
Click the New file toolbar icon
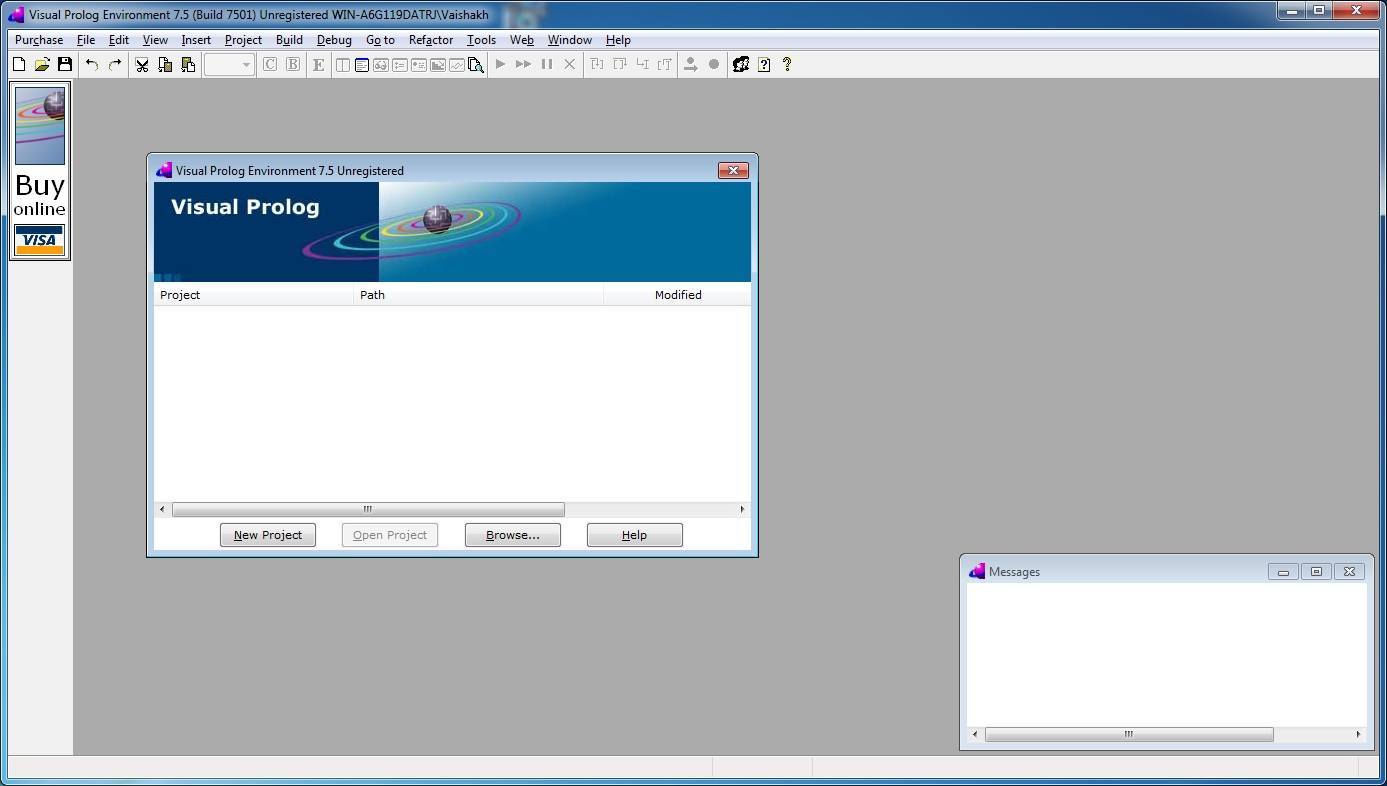(19, 64)
